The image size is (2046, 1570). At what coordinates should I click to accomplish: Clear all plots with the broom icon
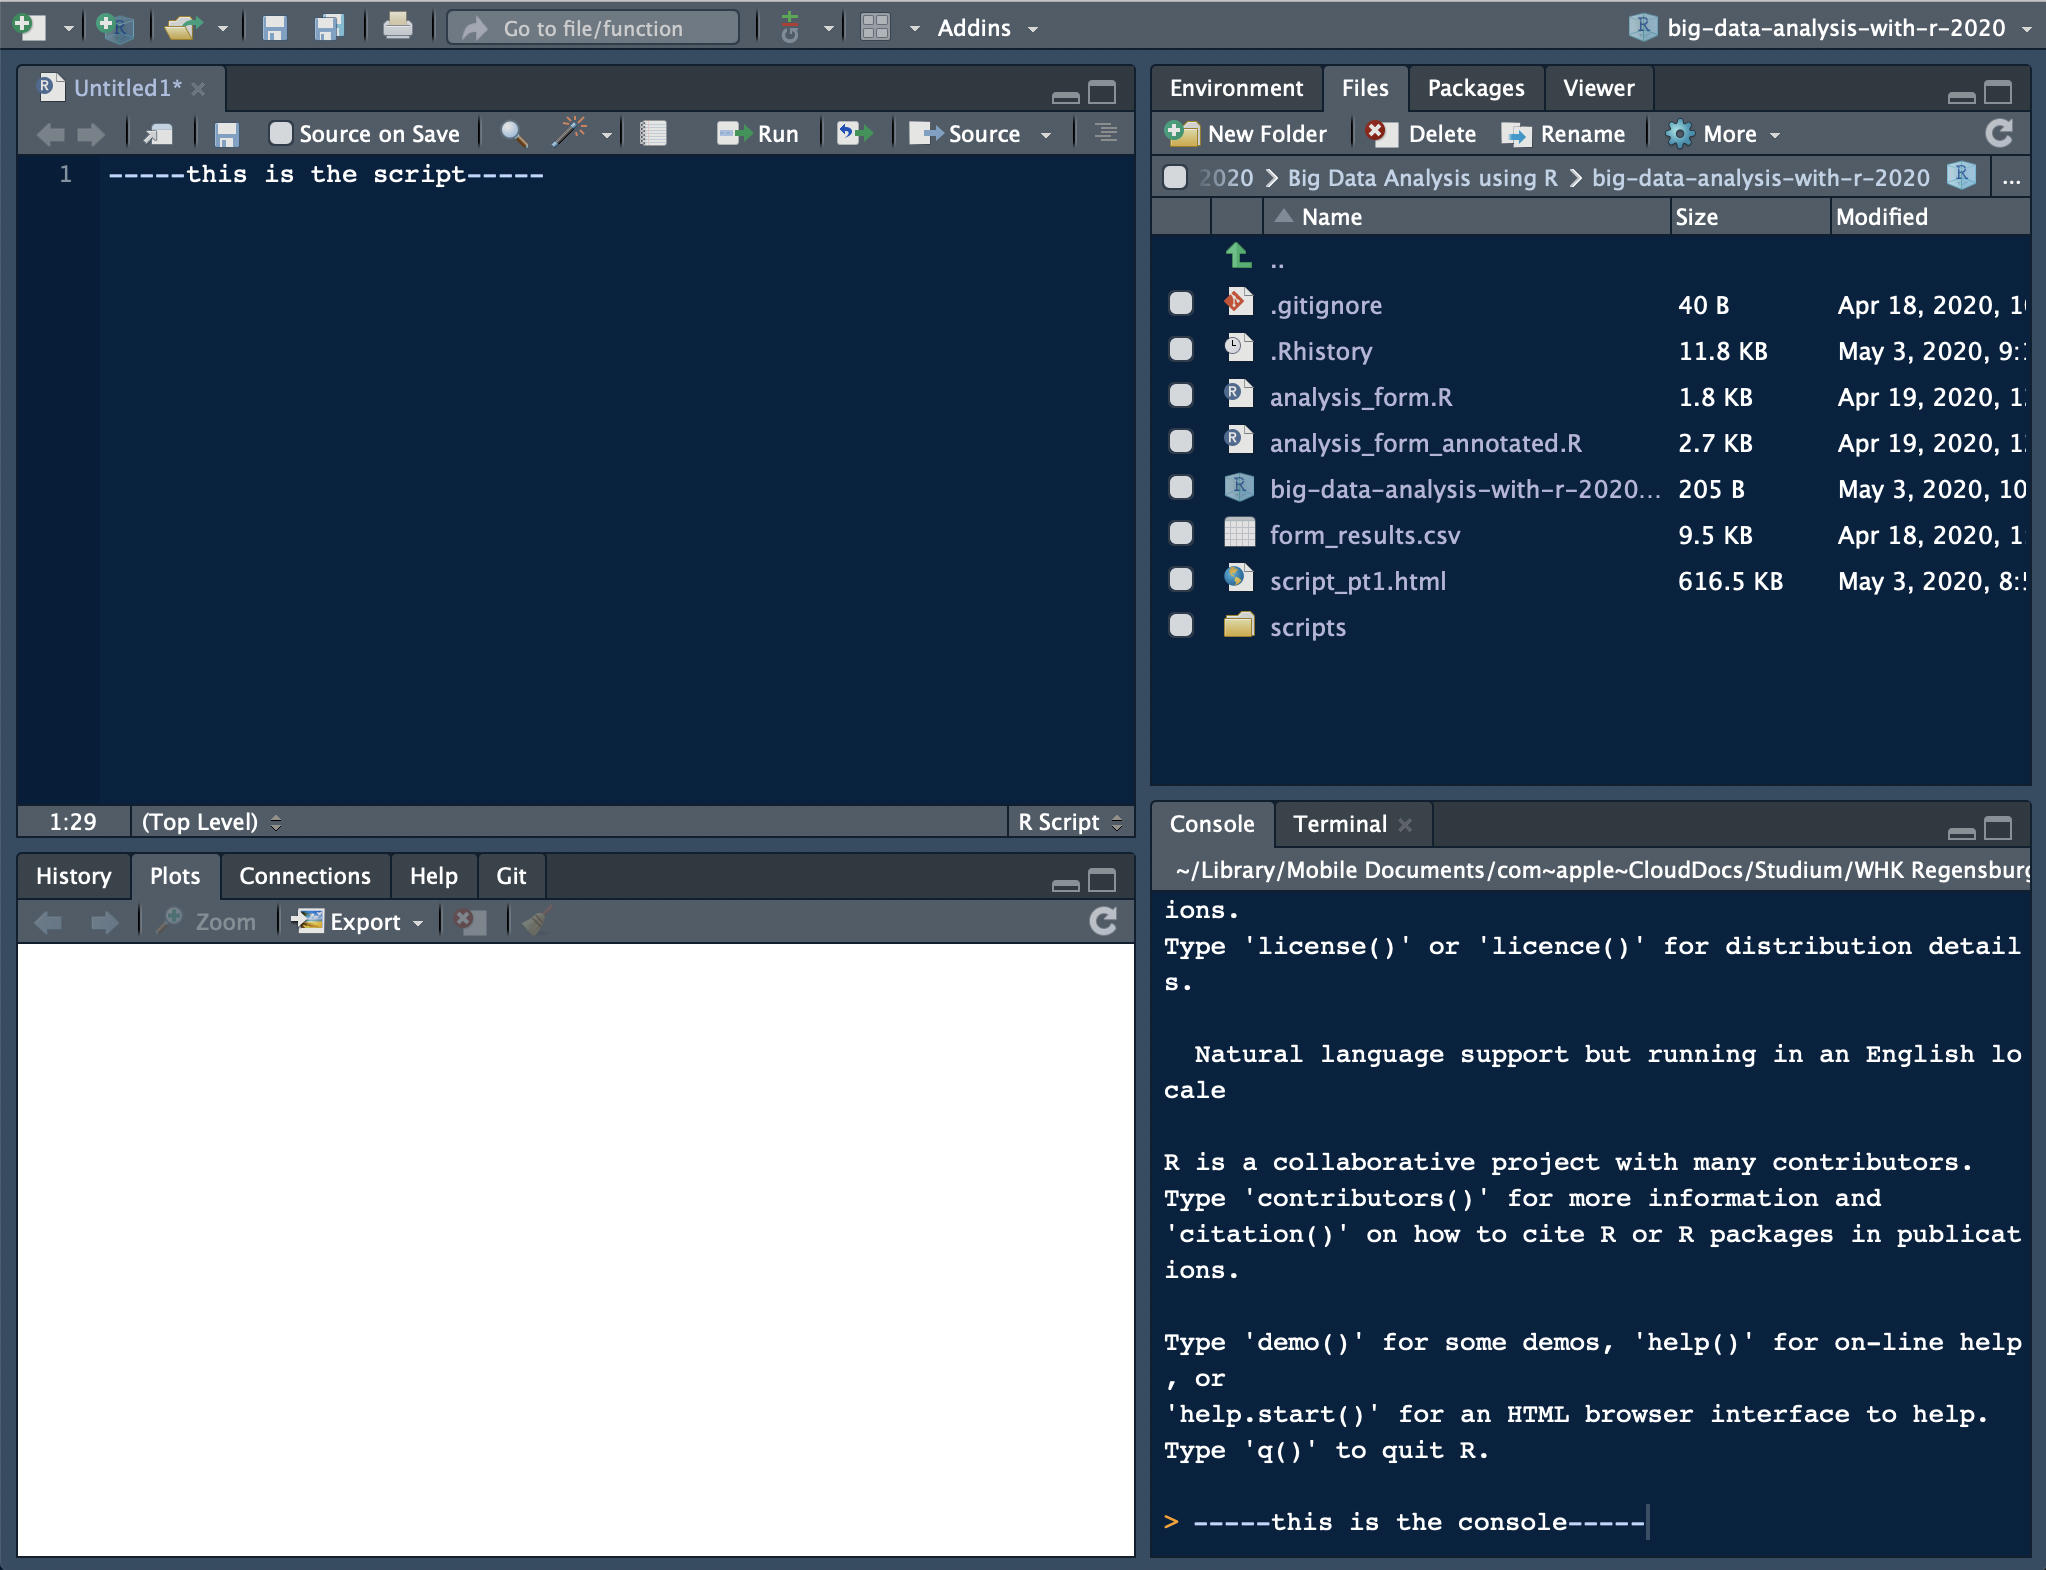pos(536,921)
